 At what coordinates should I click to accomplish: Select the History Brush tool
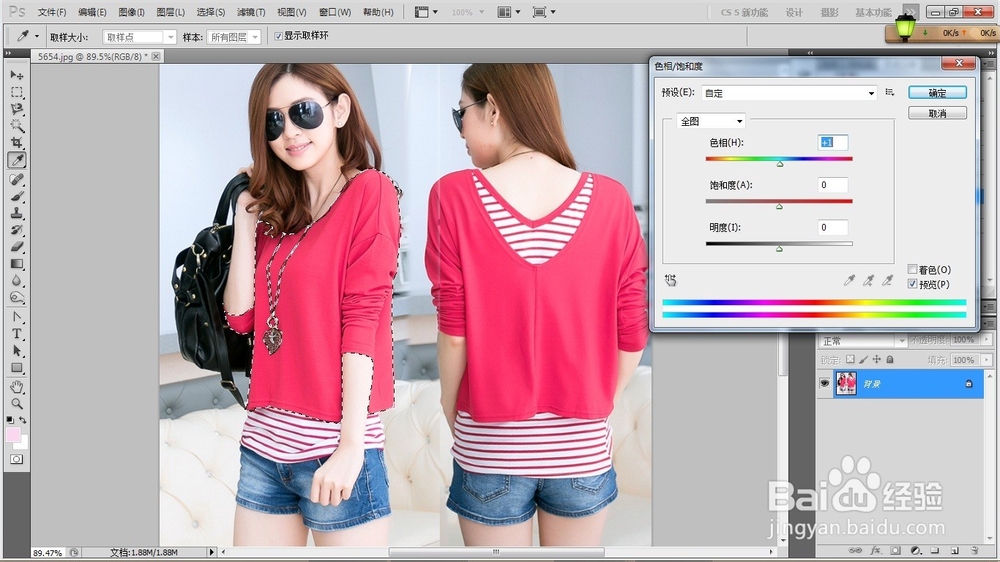click(17, 230)
